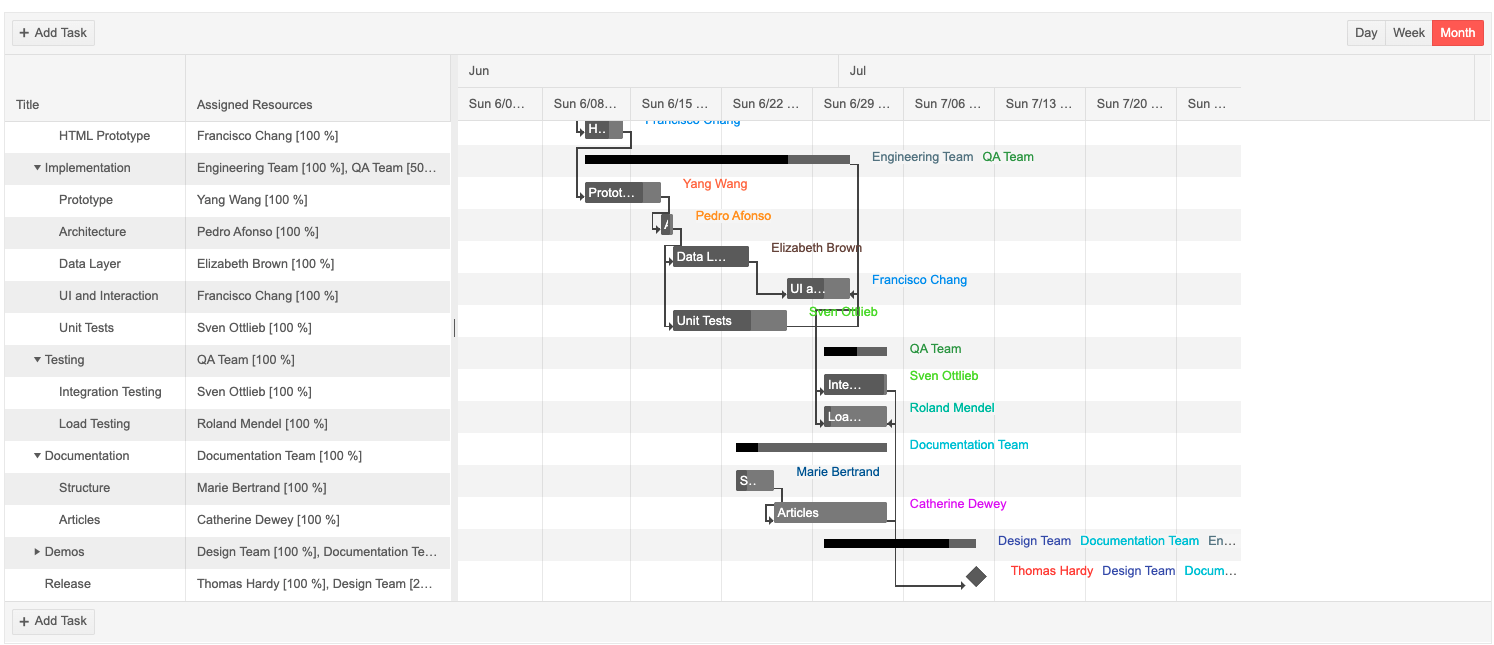Select the Articles task bar in chart

830,513
